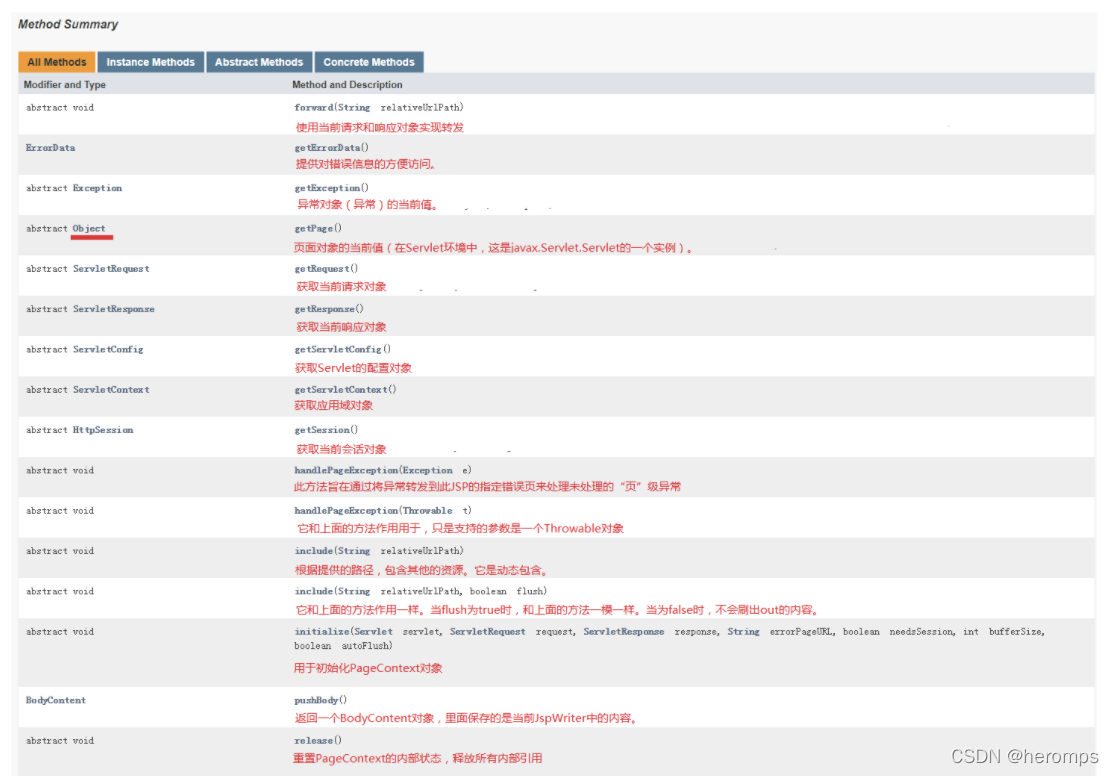Click String type in forward signature
This screenshot has height=776, width=1114.
click(353, 107)
